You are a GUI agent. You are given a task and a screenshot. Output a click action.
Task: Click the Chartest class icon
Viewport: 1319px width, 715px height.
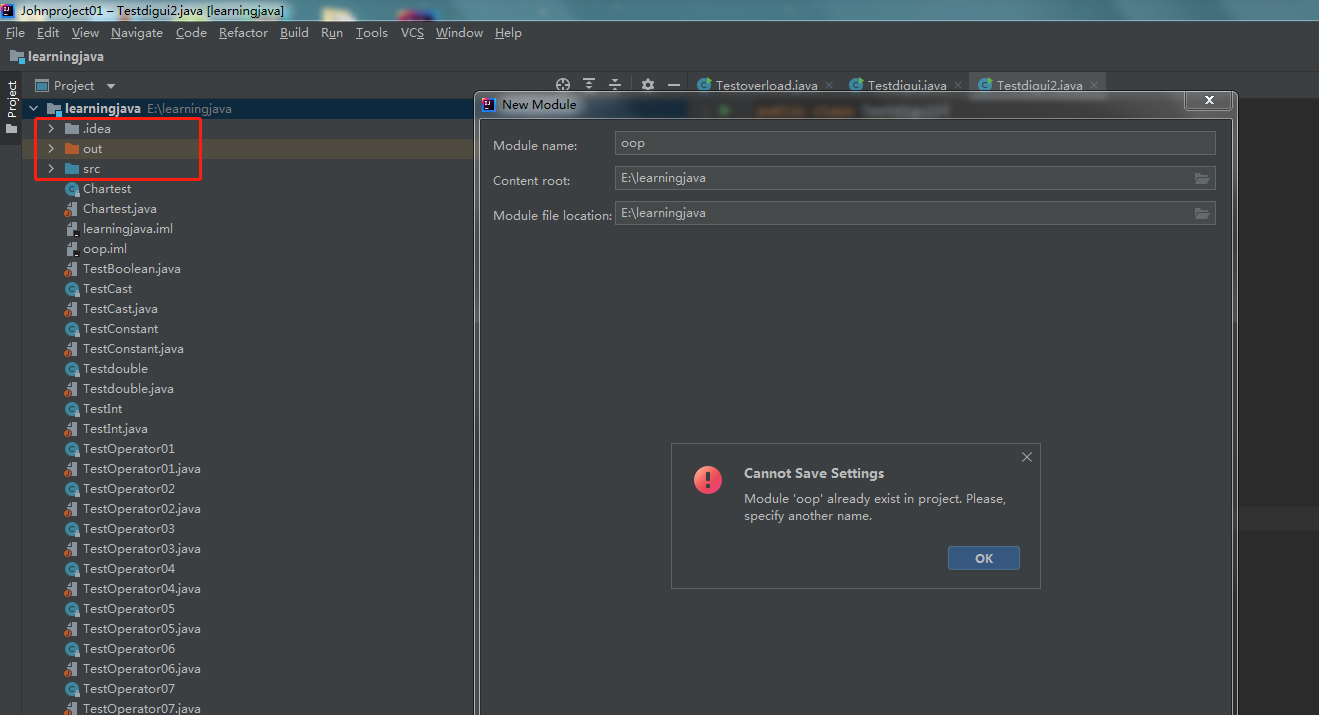(72, 189)
